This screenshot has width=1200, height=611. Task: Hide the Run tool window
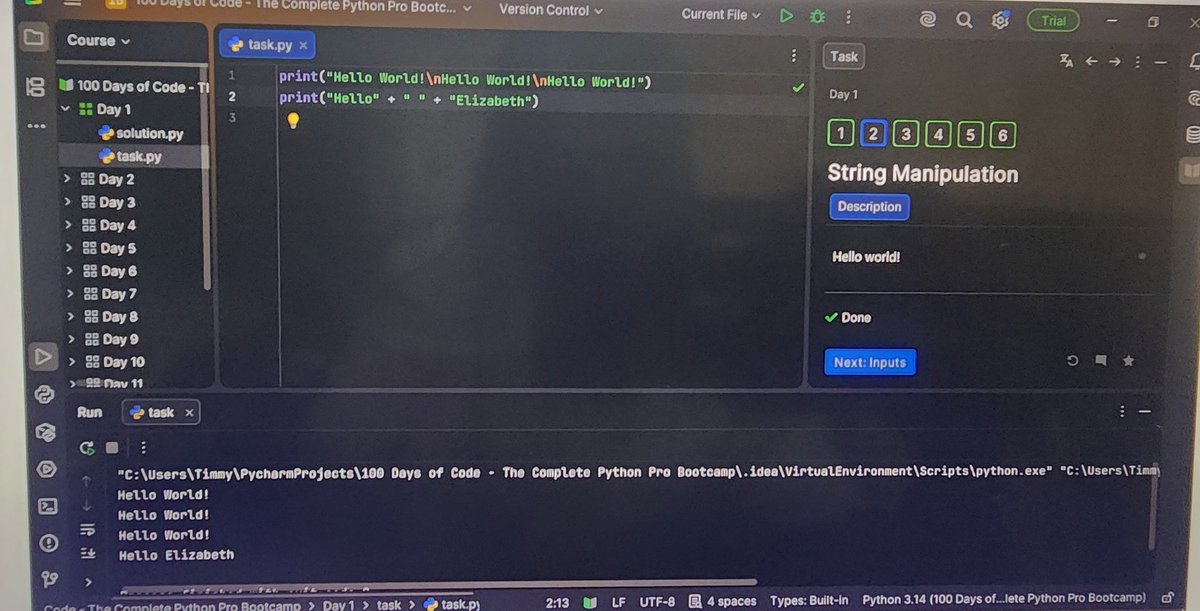pos(1146,411)
